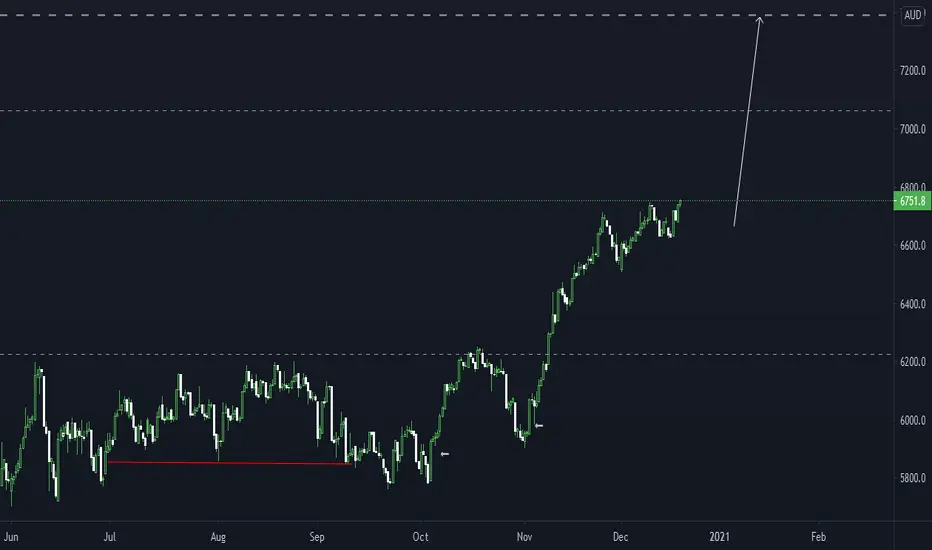
Task: Click the Oct date label
Action: tap(420, 537)
